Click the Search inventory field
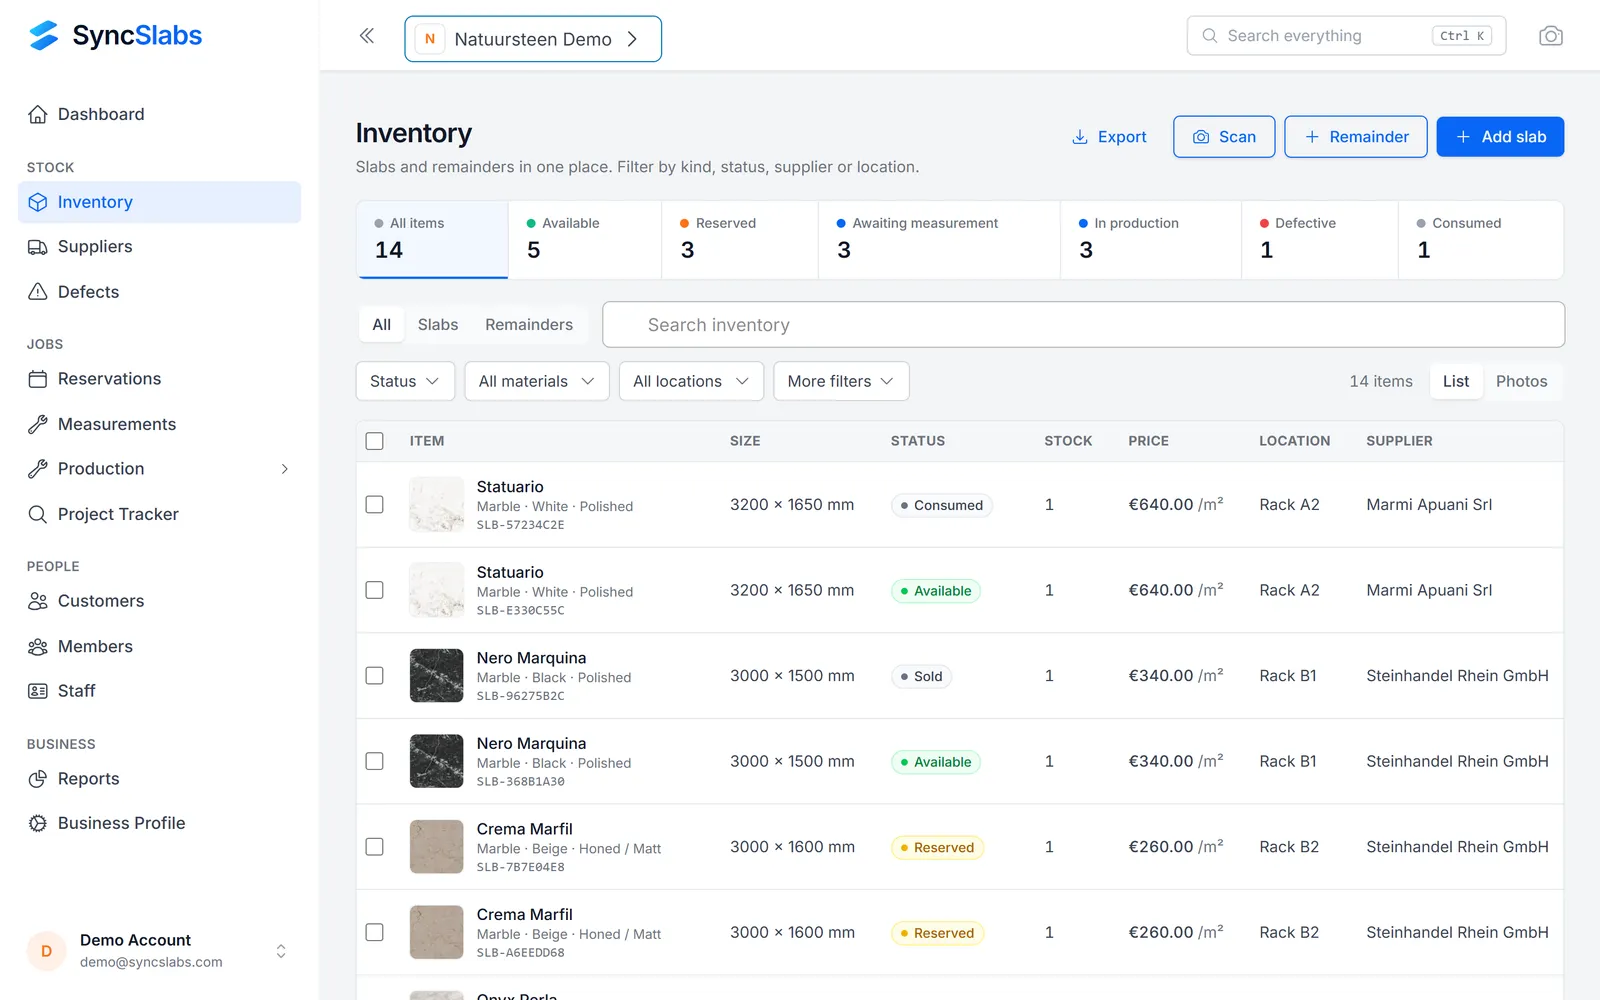1600x1000 pixels. (1083, 325)
